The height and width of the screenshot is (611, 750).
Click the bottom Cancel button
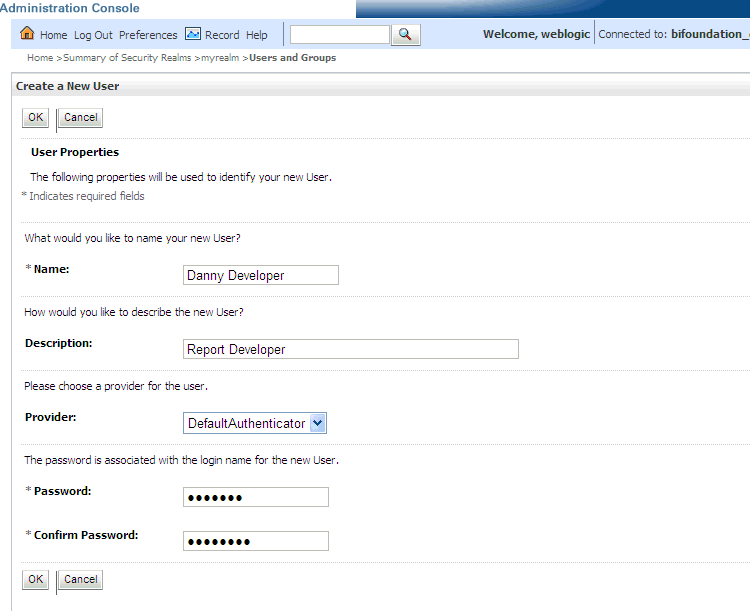click(80, 579)
